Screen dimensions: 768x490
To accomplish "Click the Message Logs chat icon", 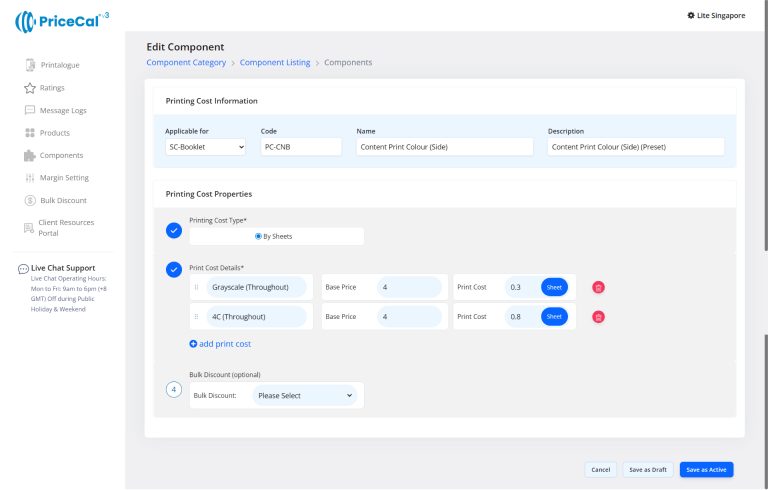I will pyautogui.click(x=30, y=110).
